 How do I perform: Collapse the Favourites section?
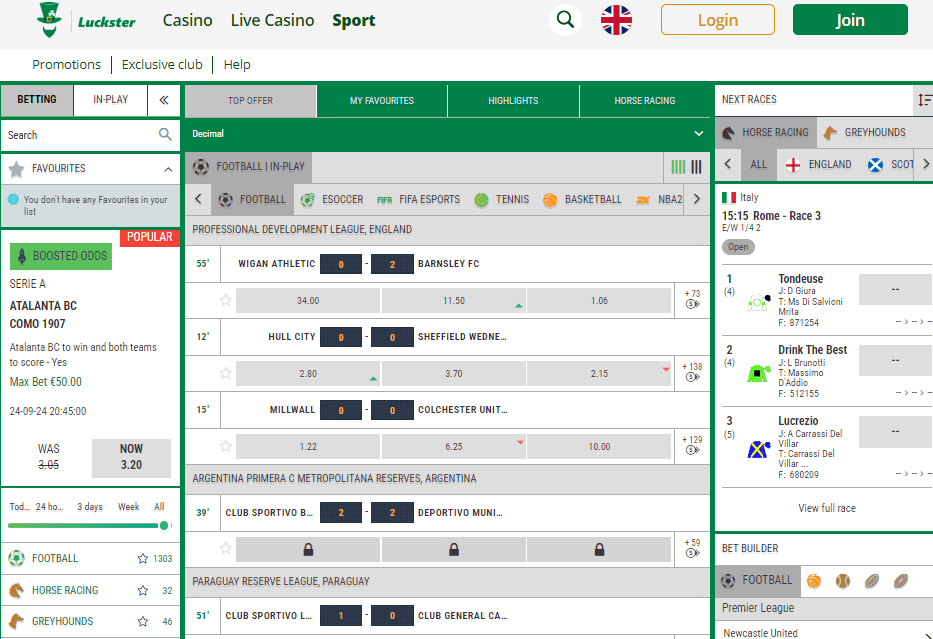point(168,167)
